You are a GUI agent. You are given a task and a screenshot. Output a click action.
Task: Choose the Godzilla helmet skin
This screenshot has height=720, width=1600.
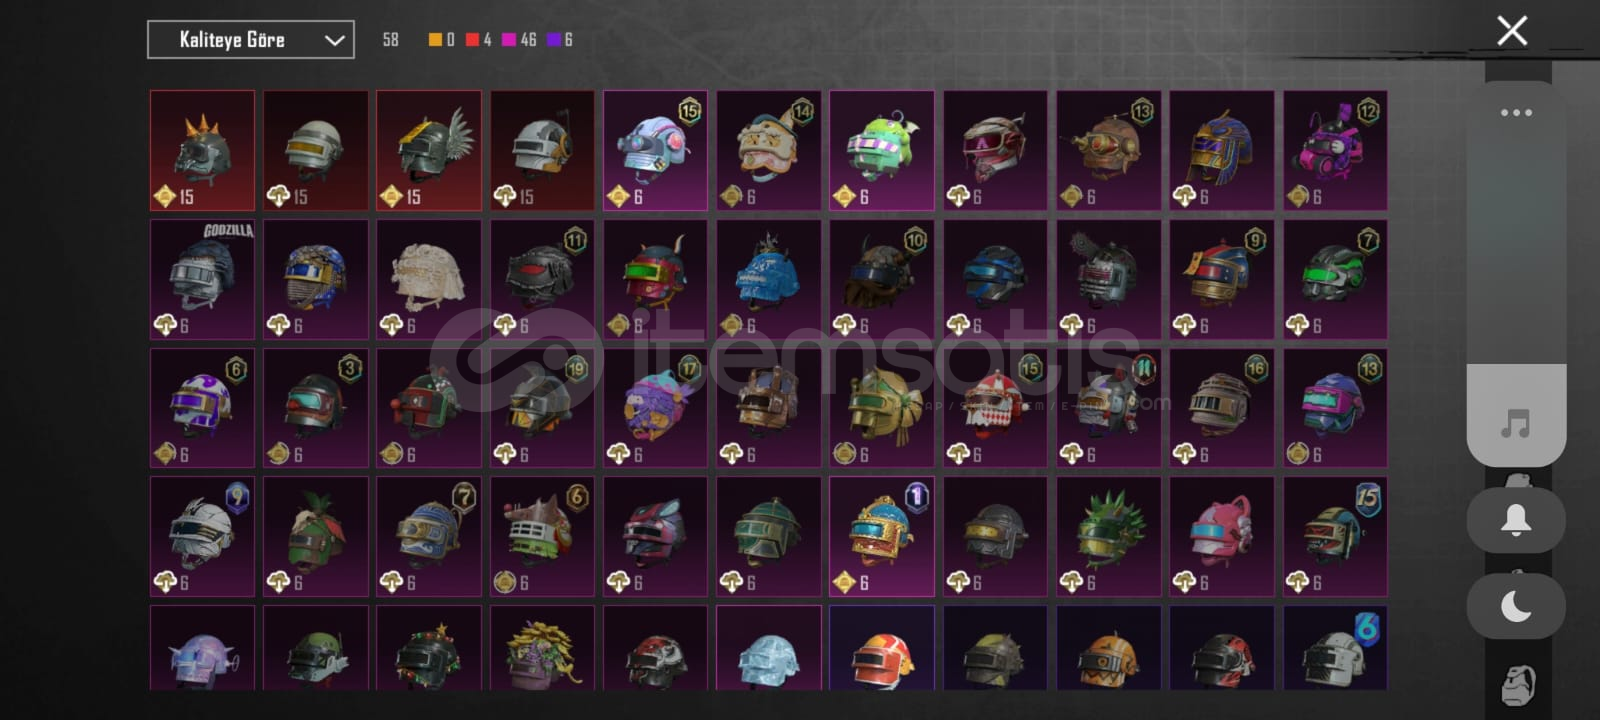(202, 279)
